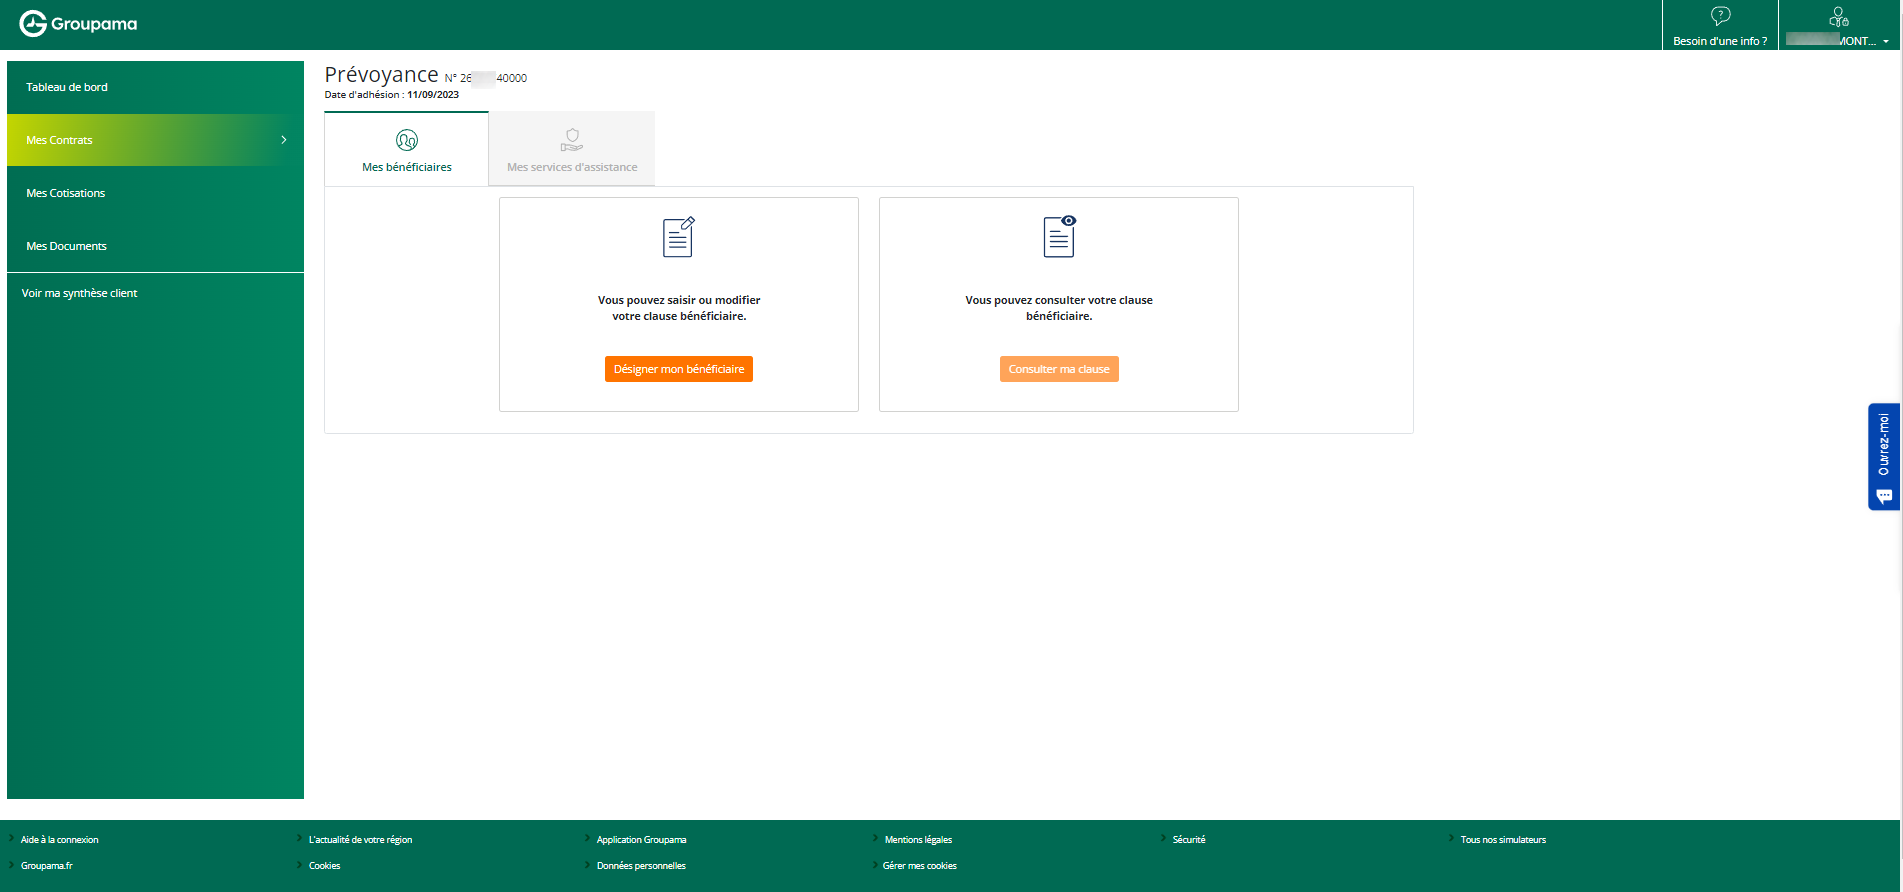
Task: Expand the account dropdown arrow
Action: pyautogui.click(x=1886, y=42)
